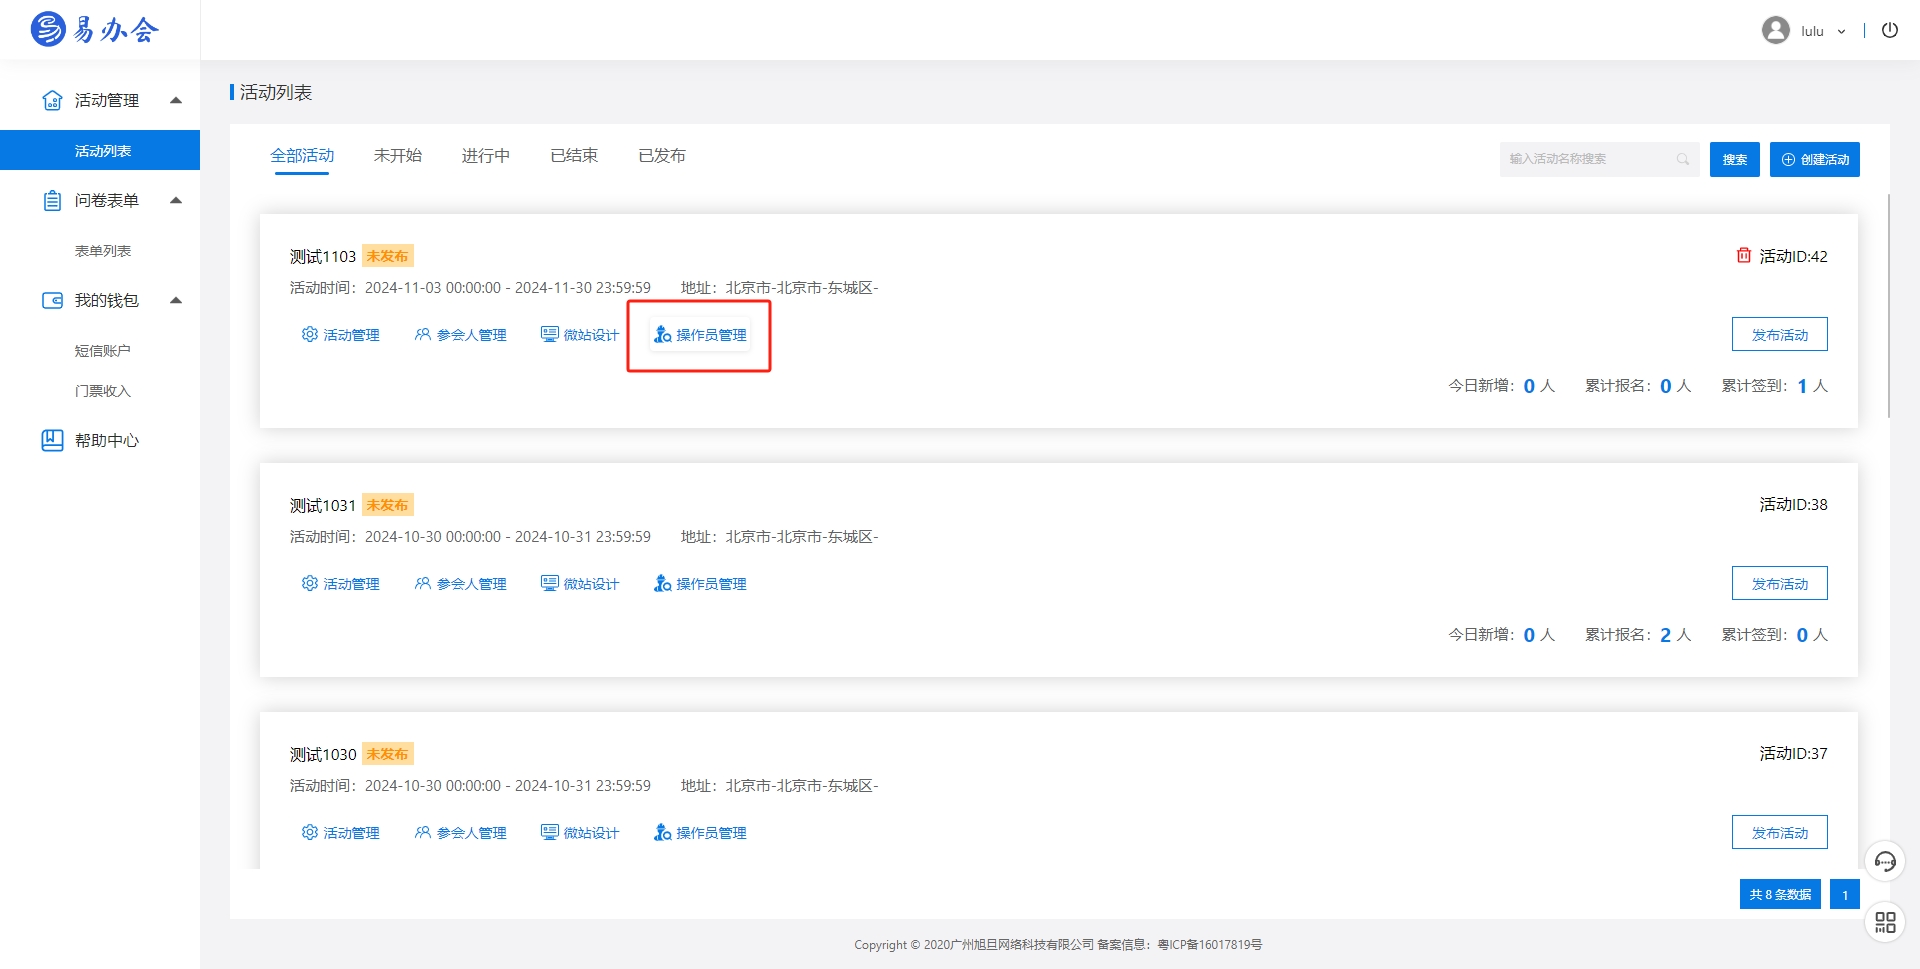The width and height of the screenshot is (1920, 969).
Task: Click the 测试1031 activity title
Action: (x=323, y=505)
